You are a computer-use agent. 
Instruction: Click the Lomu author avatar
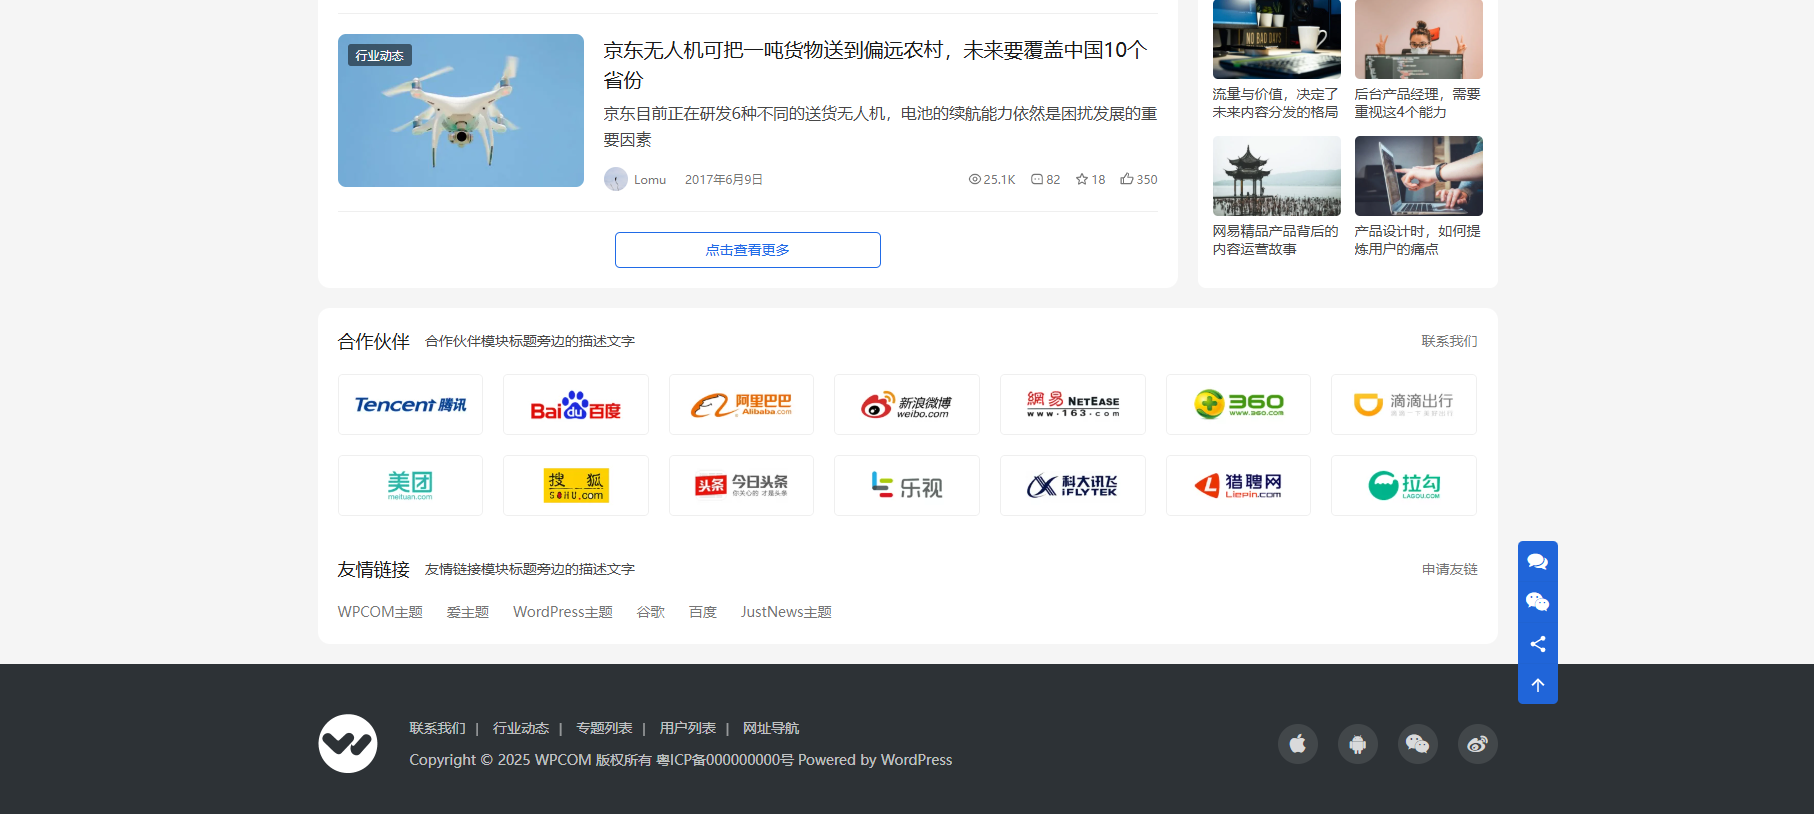coord(616,179)
